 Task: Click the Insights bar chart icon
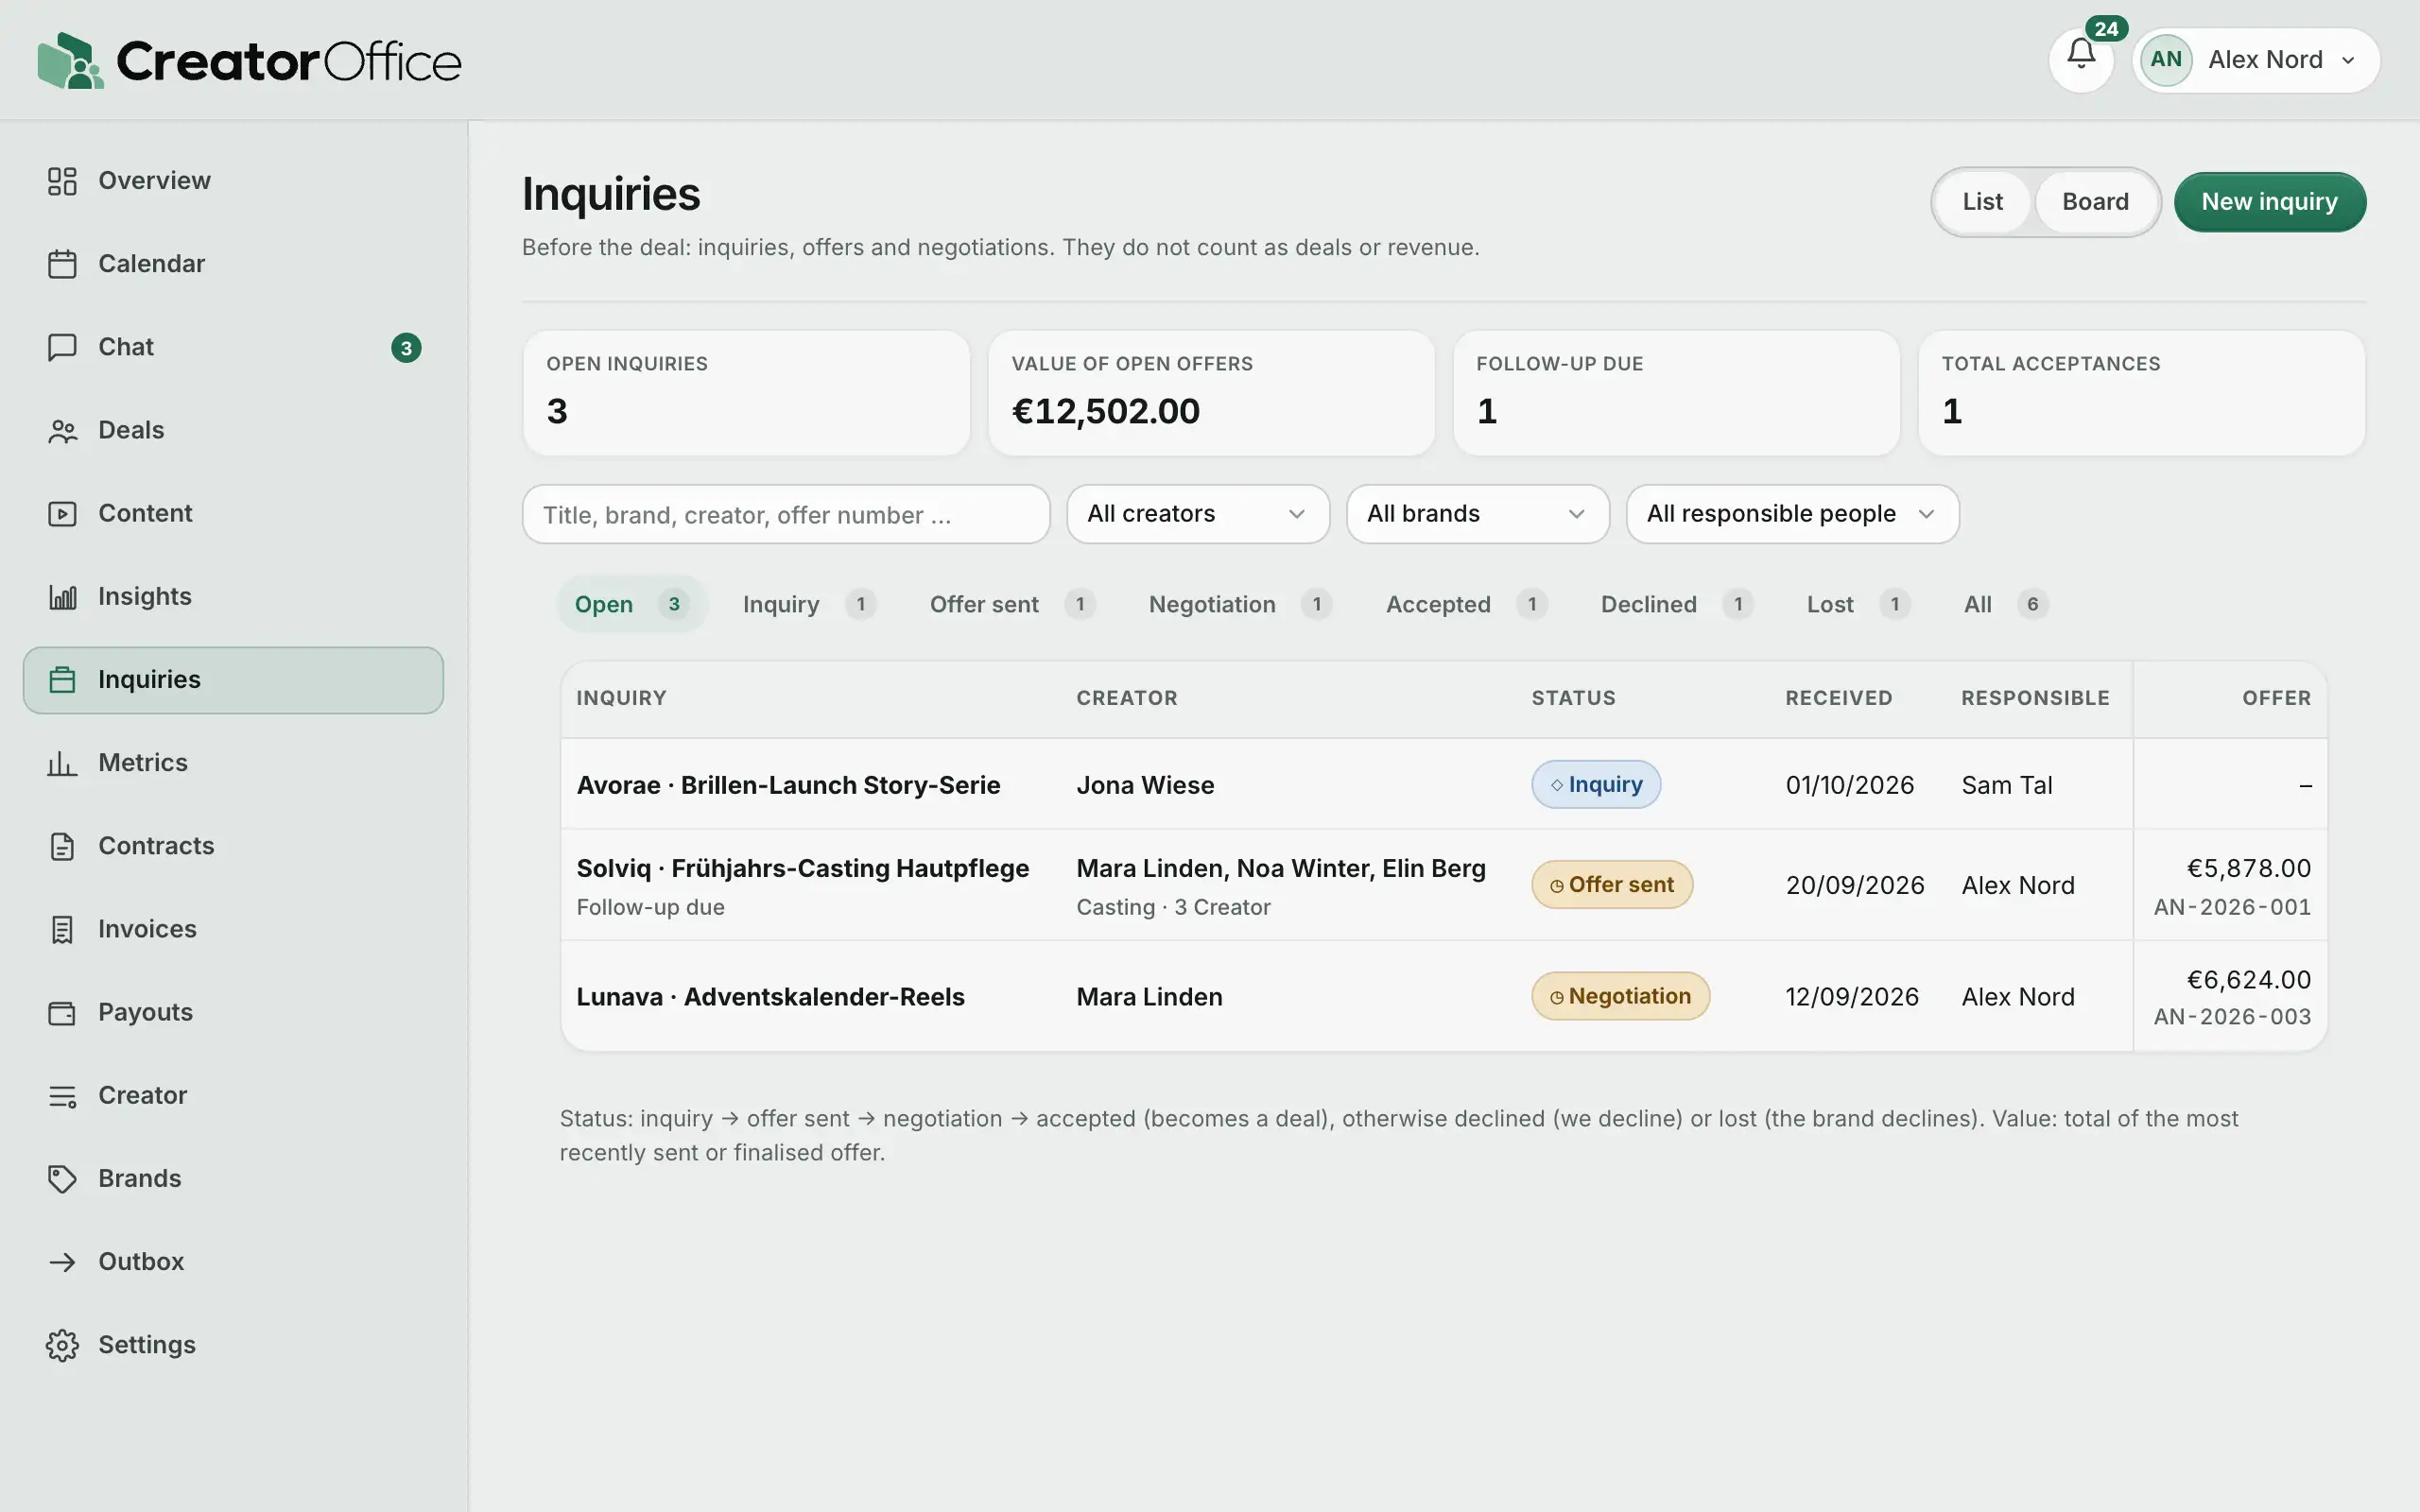click(x=62, y=597)
